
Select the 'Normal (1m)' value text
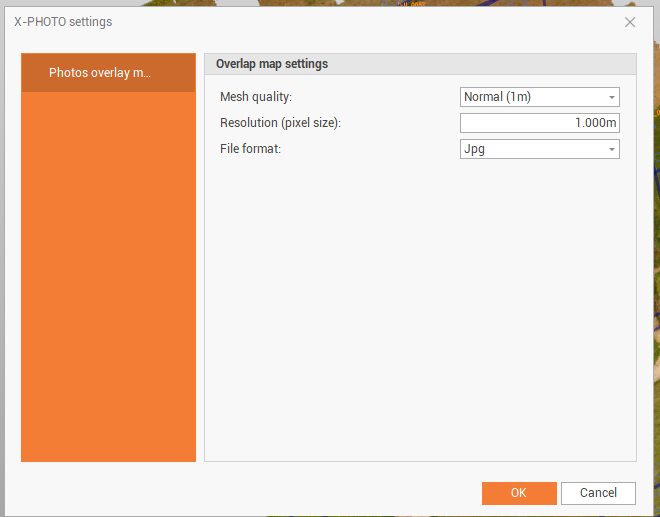pos(498,97)
